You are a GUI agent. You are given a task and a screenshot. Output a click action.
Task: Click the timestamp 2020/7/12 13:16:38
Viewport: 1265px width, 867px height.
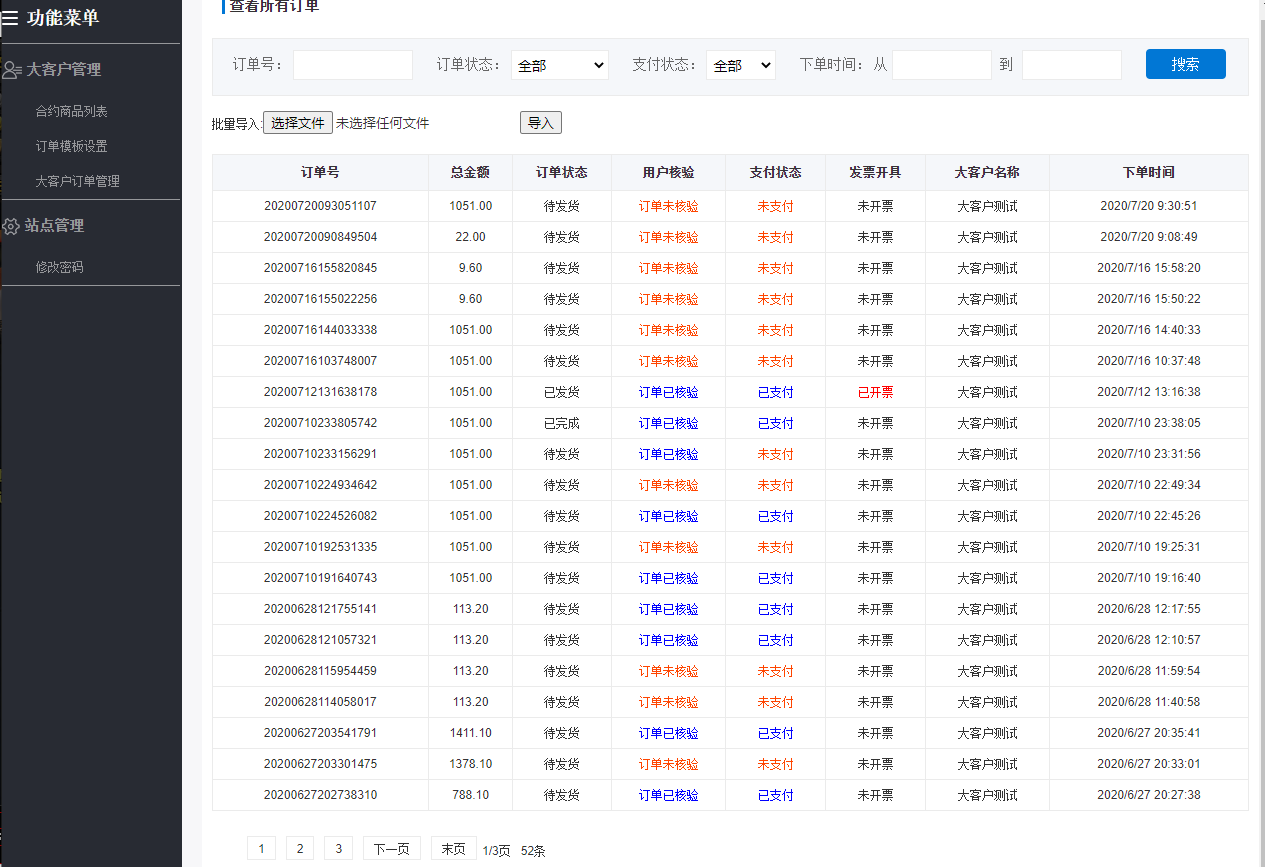tap(1148, 392)
